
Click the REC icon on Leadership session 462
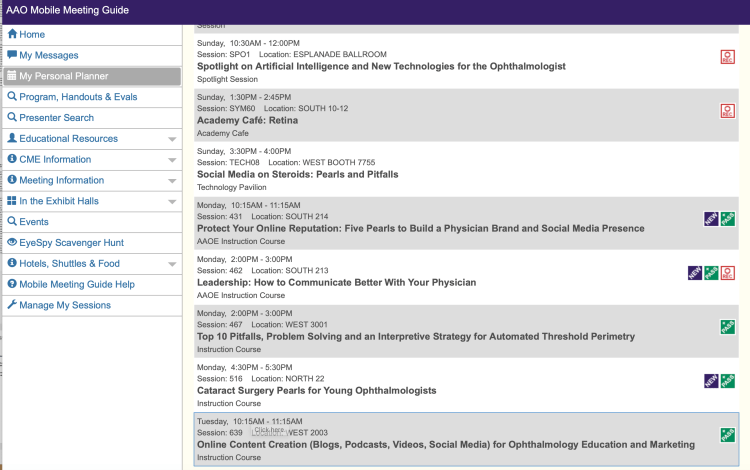728,273
